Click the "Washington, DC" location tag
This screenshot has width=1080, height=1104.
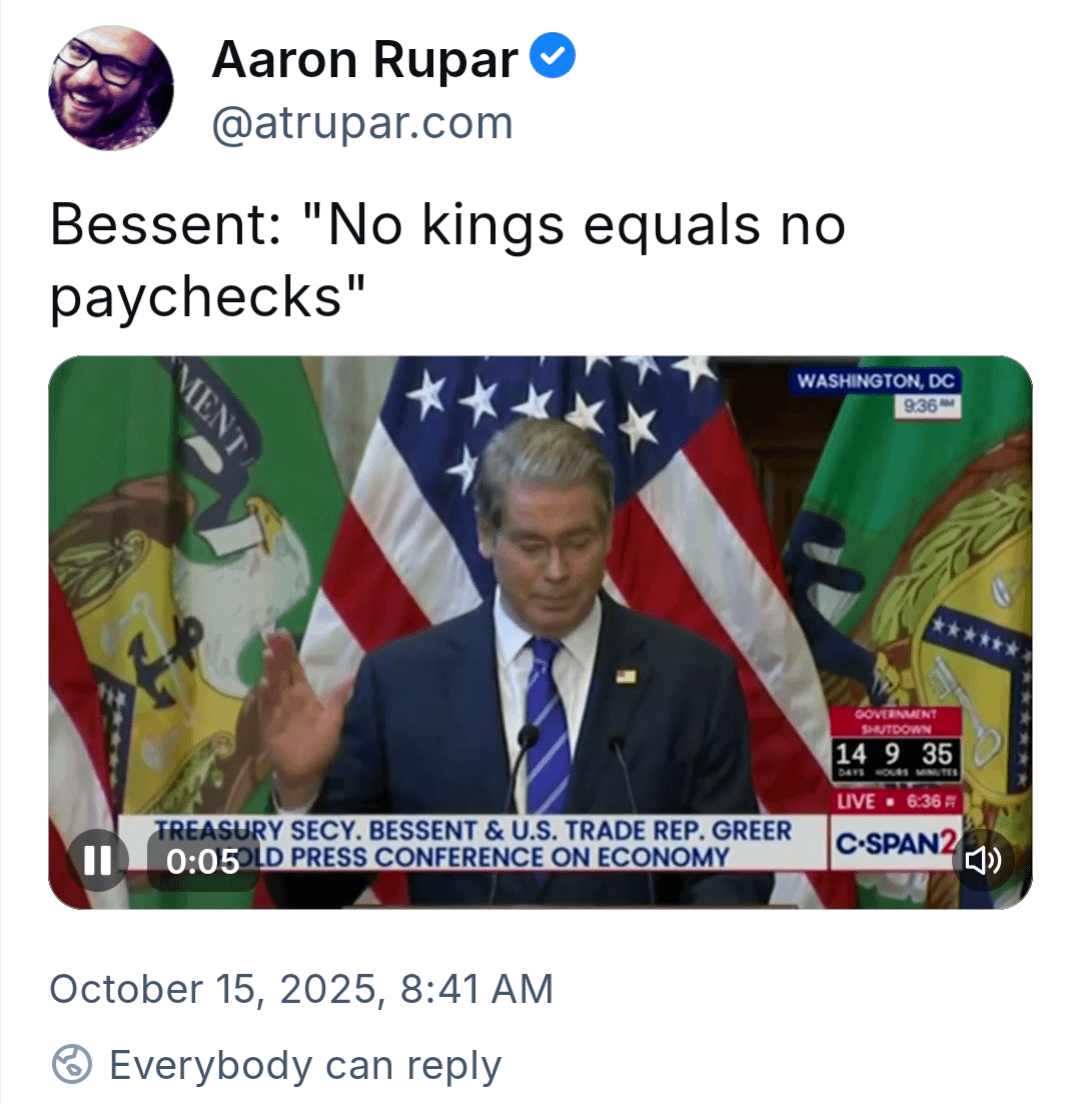(875, 381)
